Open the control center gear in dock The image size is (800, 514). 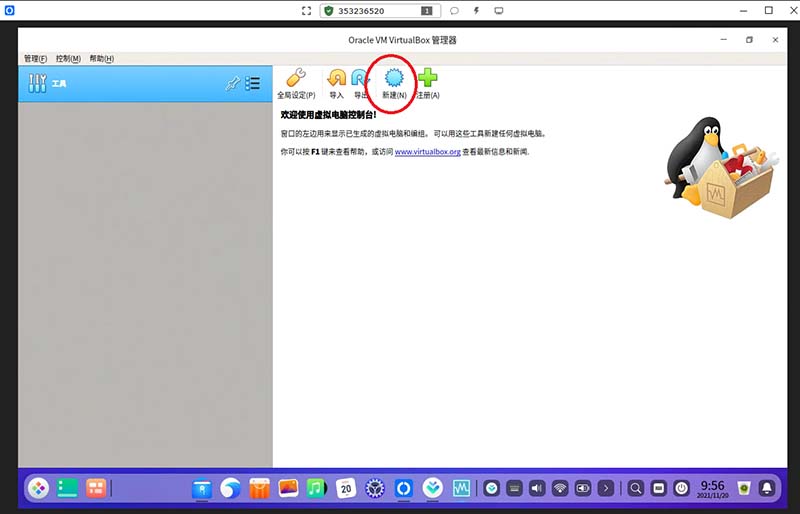coord(375,488)
